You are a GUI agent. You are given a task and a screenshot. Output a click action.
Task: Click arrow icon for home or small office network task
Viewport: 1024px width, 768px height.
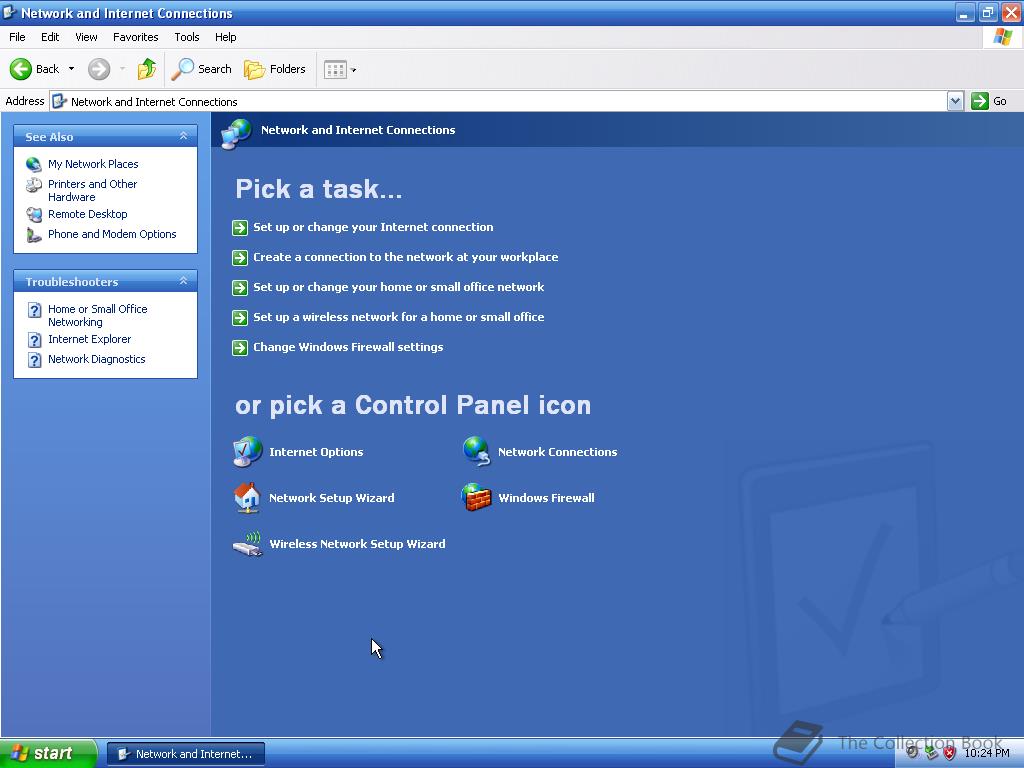coord(240,287)
